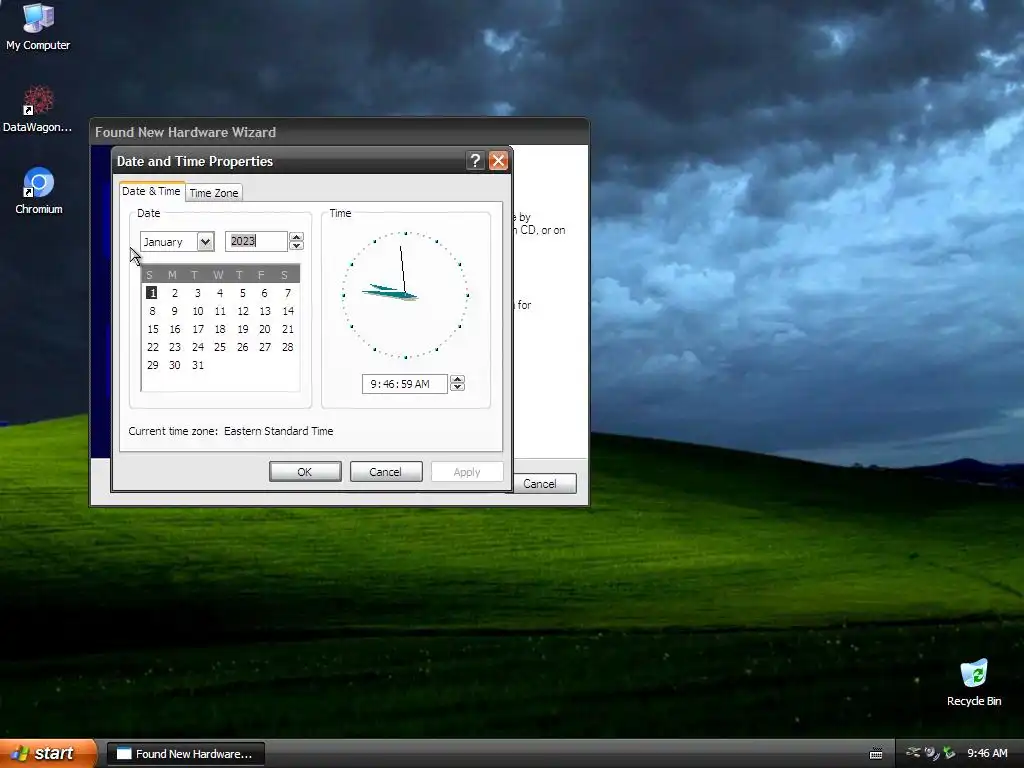Screen dimensions: 1024x768
Task: Increase the year with up arrow
Action: 296,237
